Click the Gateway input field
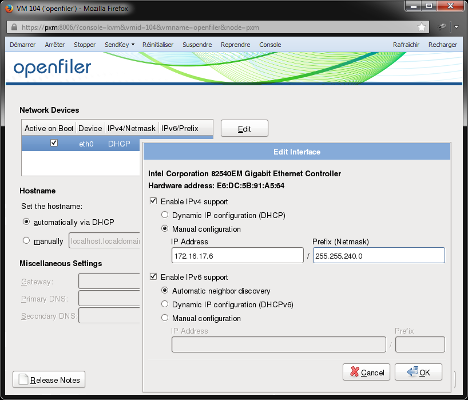 [109, 281]
